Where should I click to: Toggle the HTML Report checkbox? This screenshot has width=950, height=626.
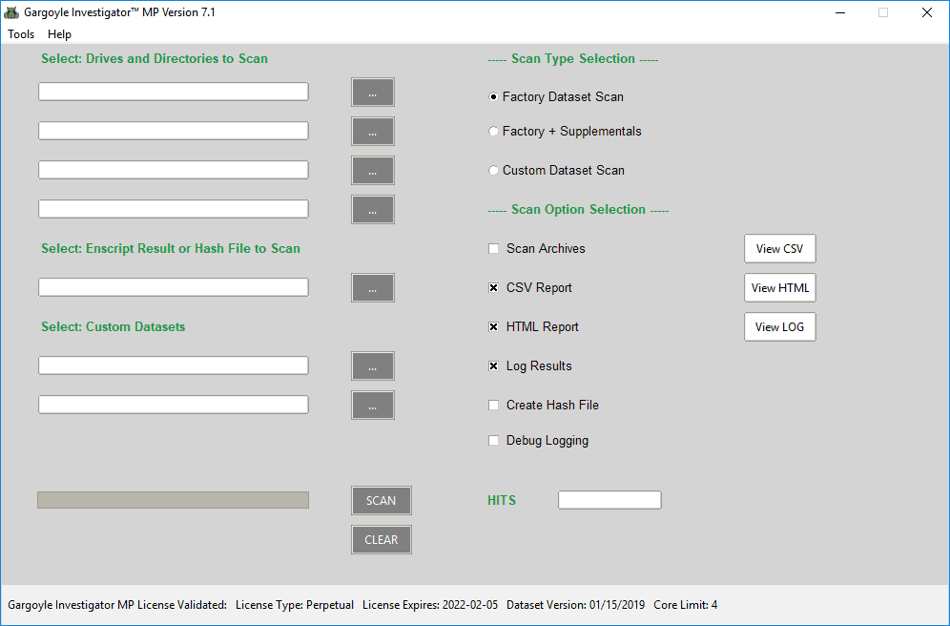(x=494, y=327)
